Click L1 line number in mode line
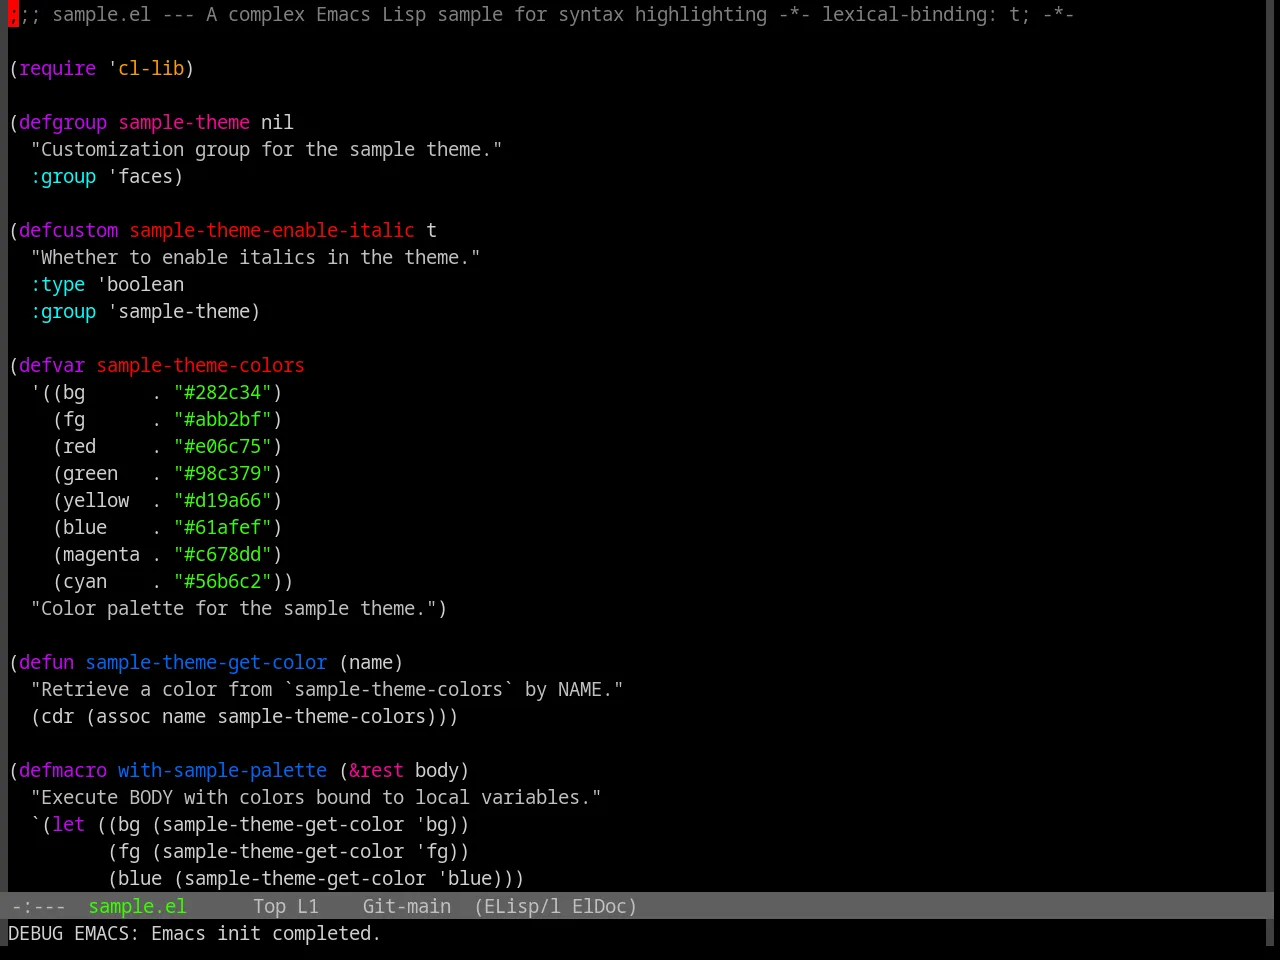This screenshot has height=960, width=1280. [x=307, y=906]
